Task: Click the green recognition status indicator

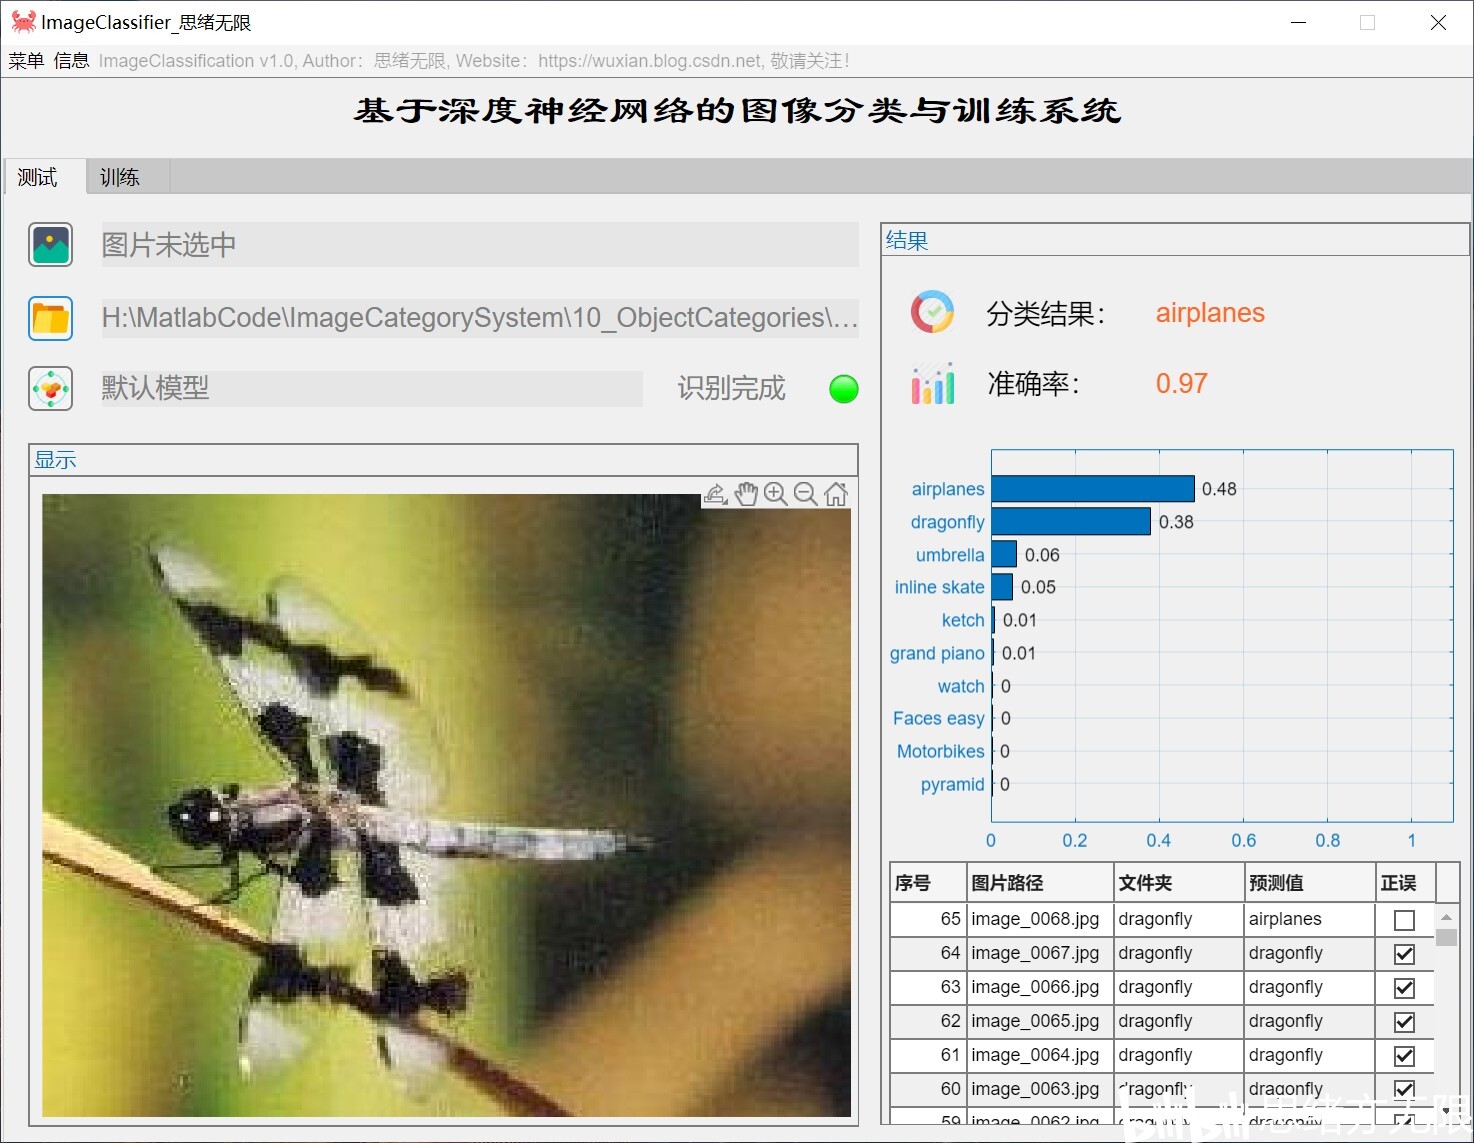Action: [844, 389]
